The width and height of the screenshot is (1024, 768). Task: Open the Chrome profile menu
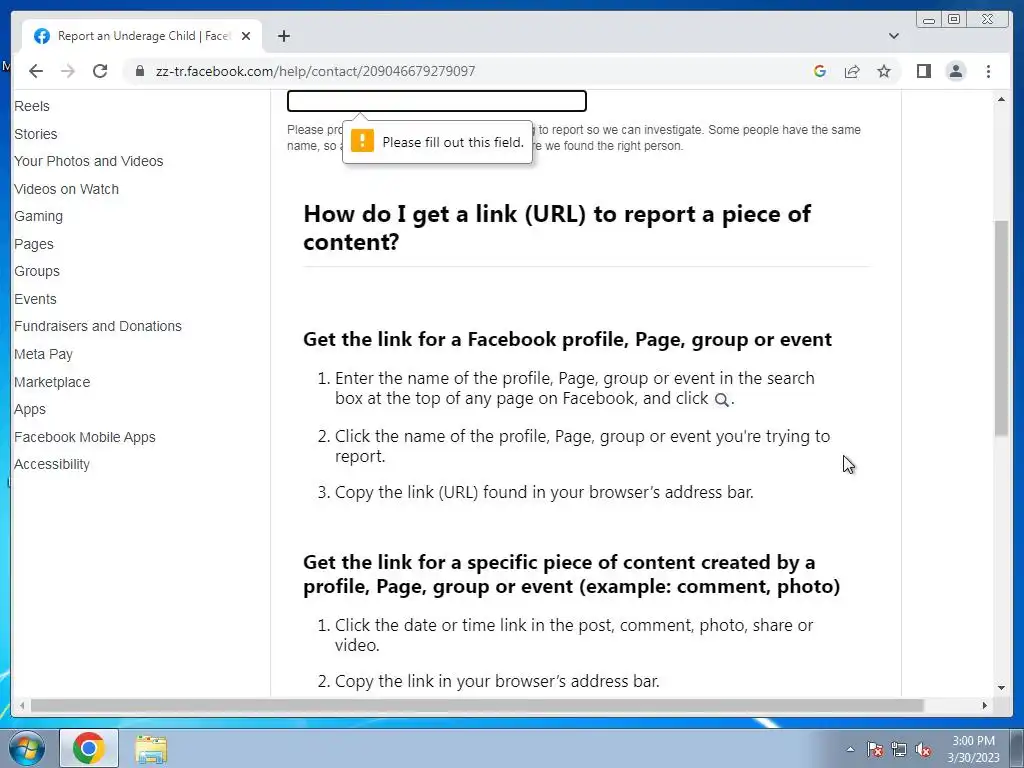(x=955, y=71)
